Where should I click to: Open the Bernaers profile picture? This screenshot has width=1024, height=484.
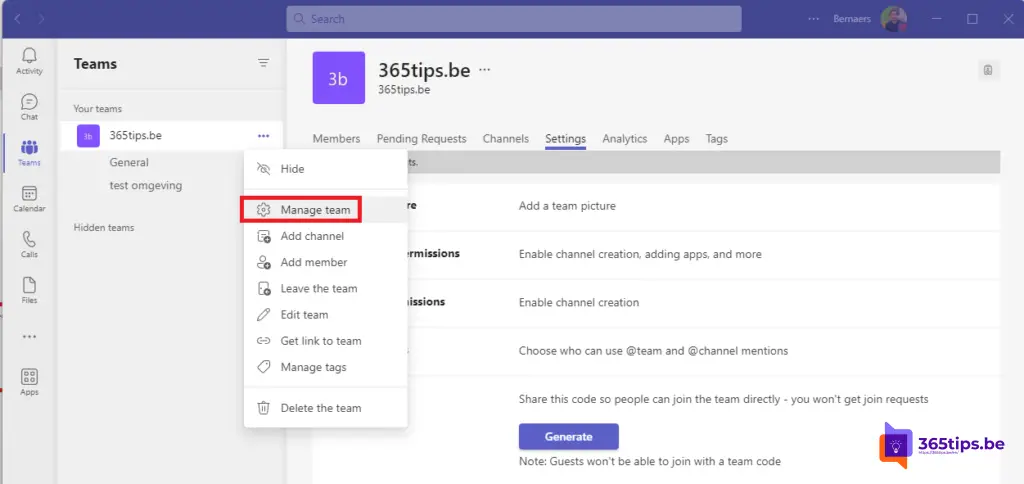[893, 19]
